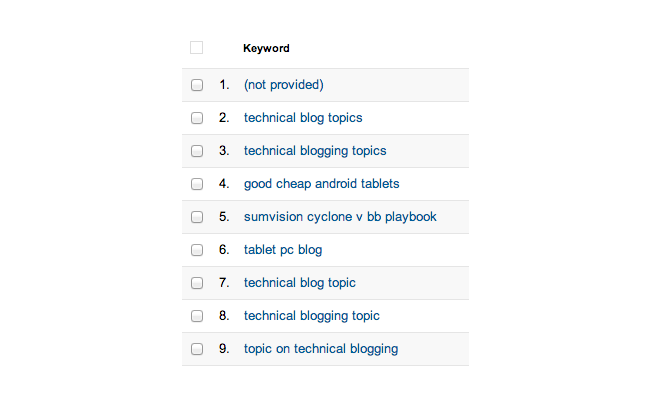Open sumvision cyclone v bb playbook link

coord(340,217)
